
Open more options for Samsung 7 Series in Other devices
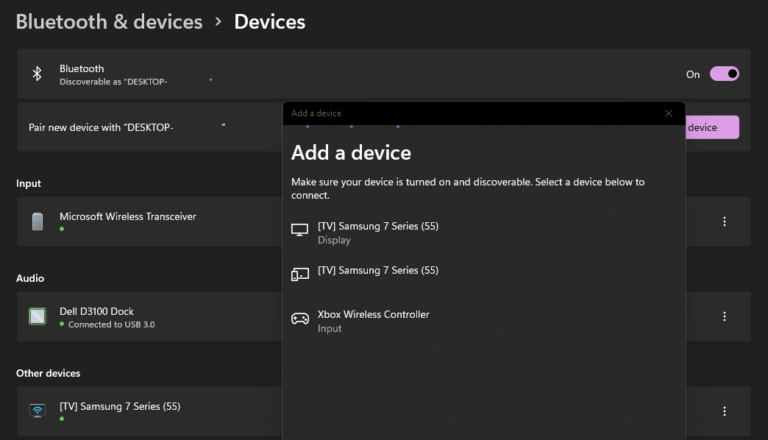(x=724, y=411)
